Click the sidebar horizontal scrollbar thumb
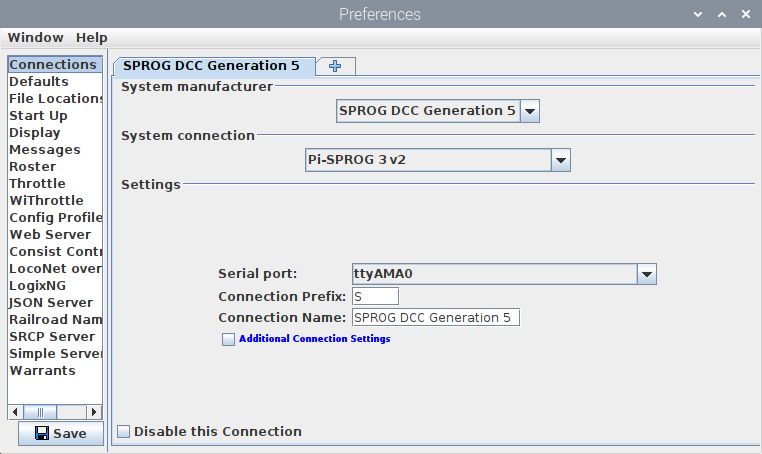This screenshot has width=762, height=454. [40, 412]
